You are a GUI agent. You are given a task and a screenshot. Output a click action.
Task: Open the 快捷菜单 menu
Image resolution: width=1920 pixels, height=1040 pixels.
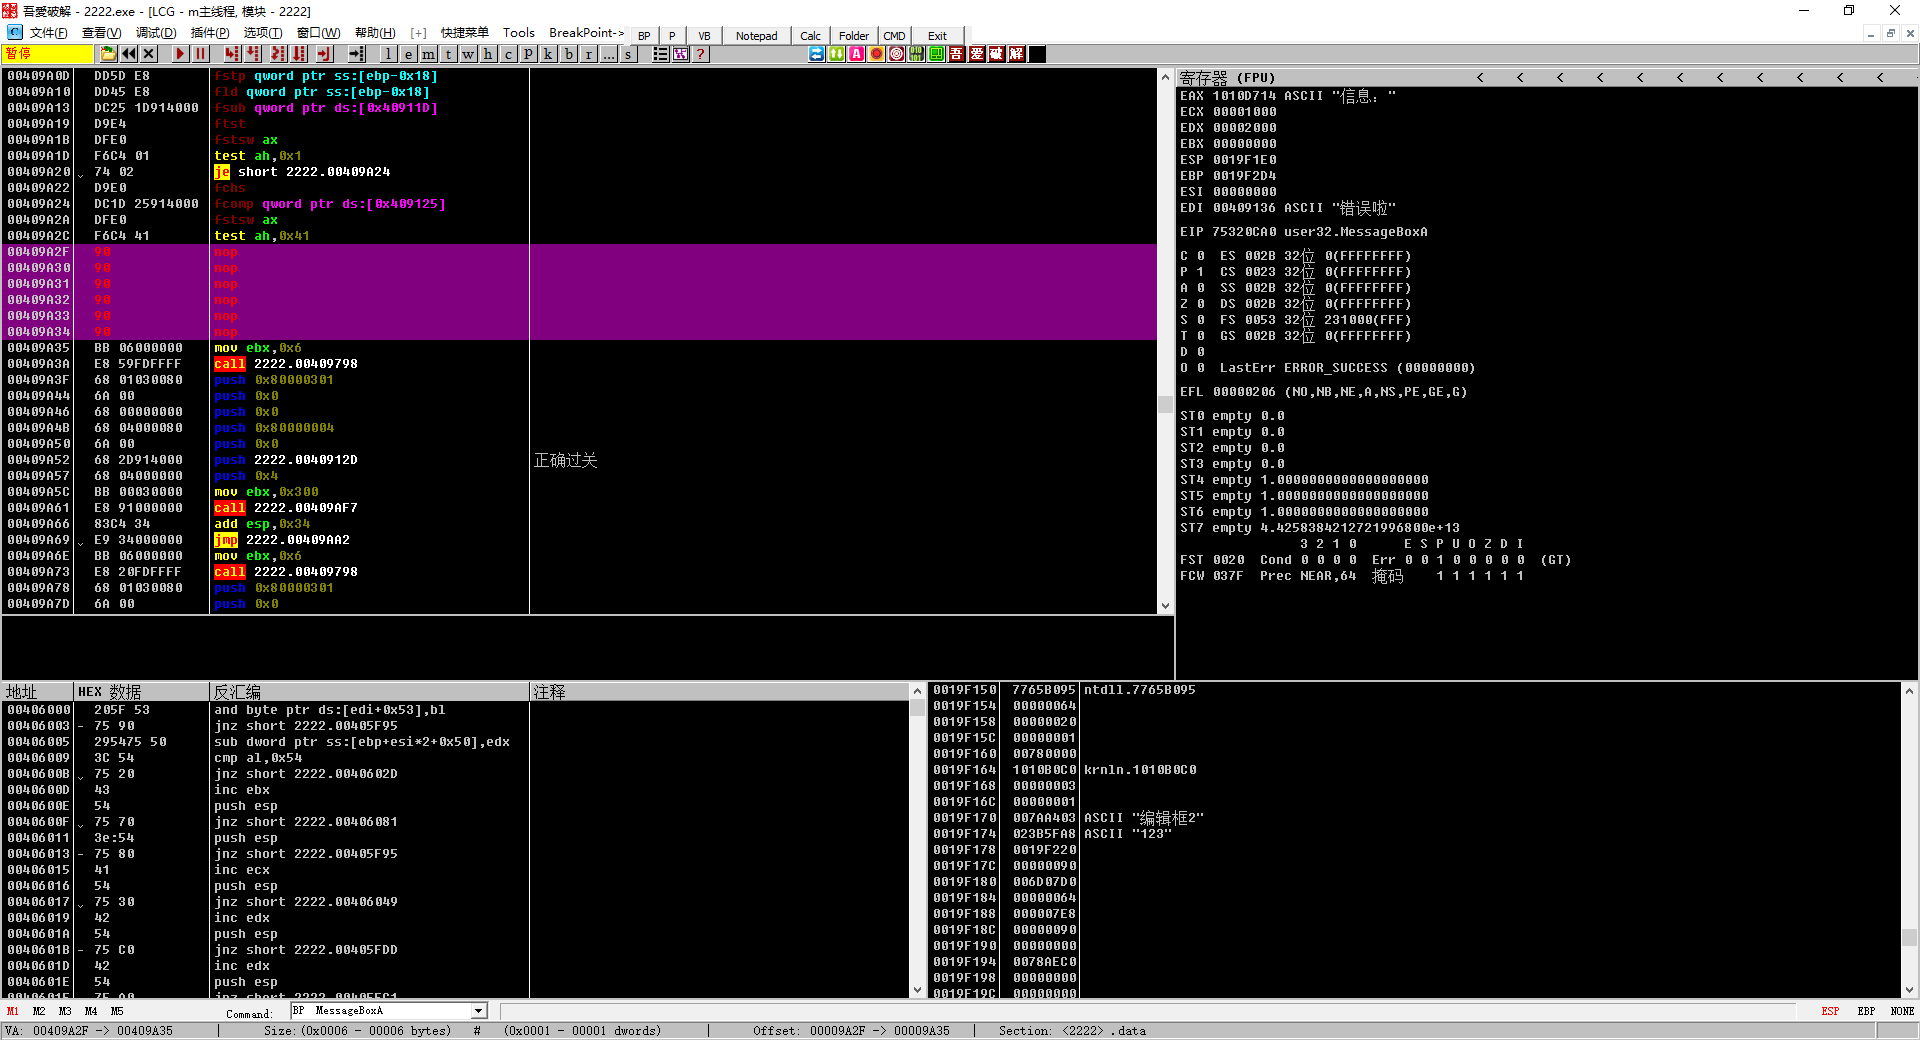465,33
